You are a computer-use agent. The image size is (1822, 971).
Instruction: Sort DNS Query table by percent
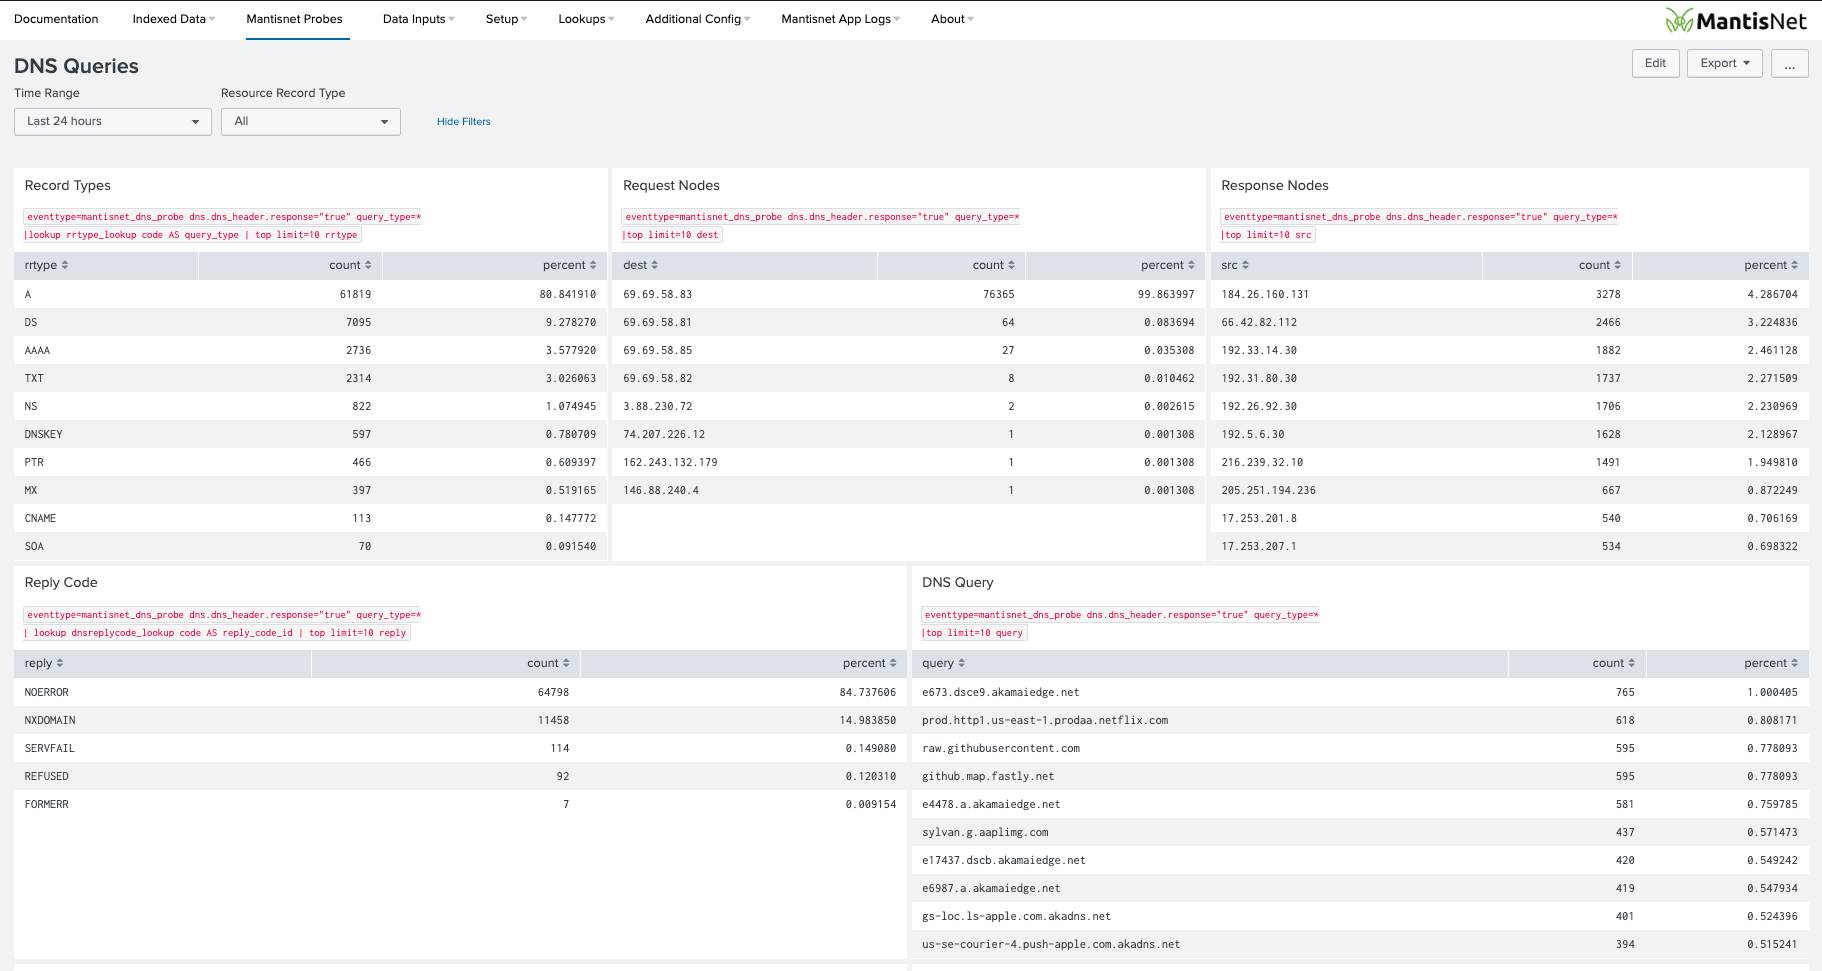(1771, 663)
